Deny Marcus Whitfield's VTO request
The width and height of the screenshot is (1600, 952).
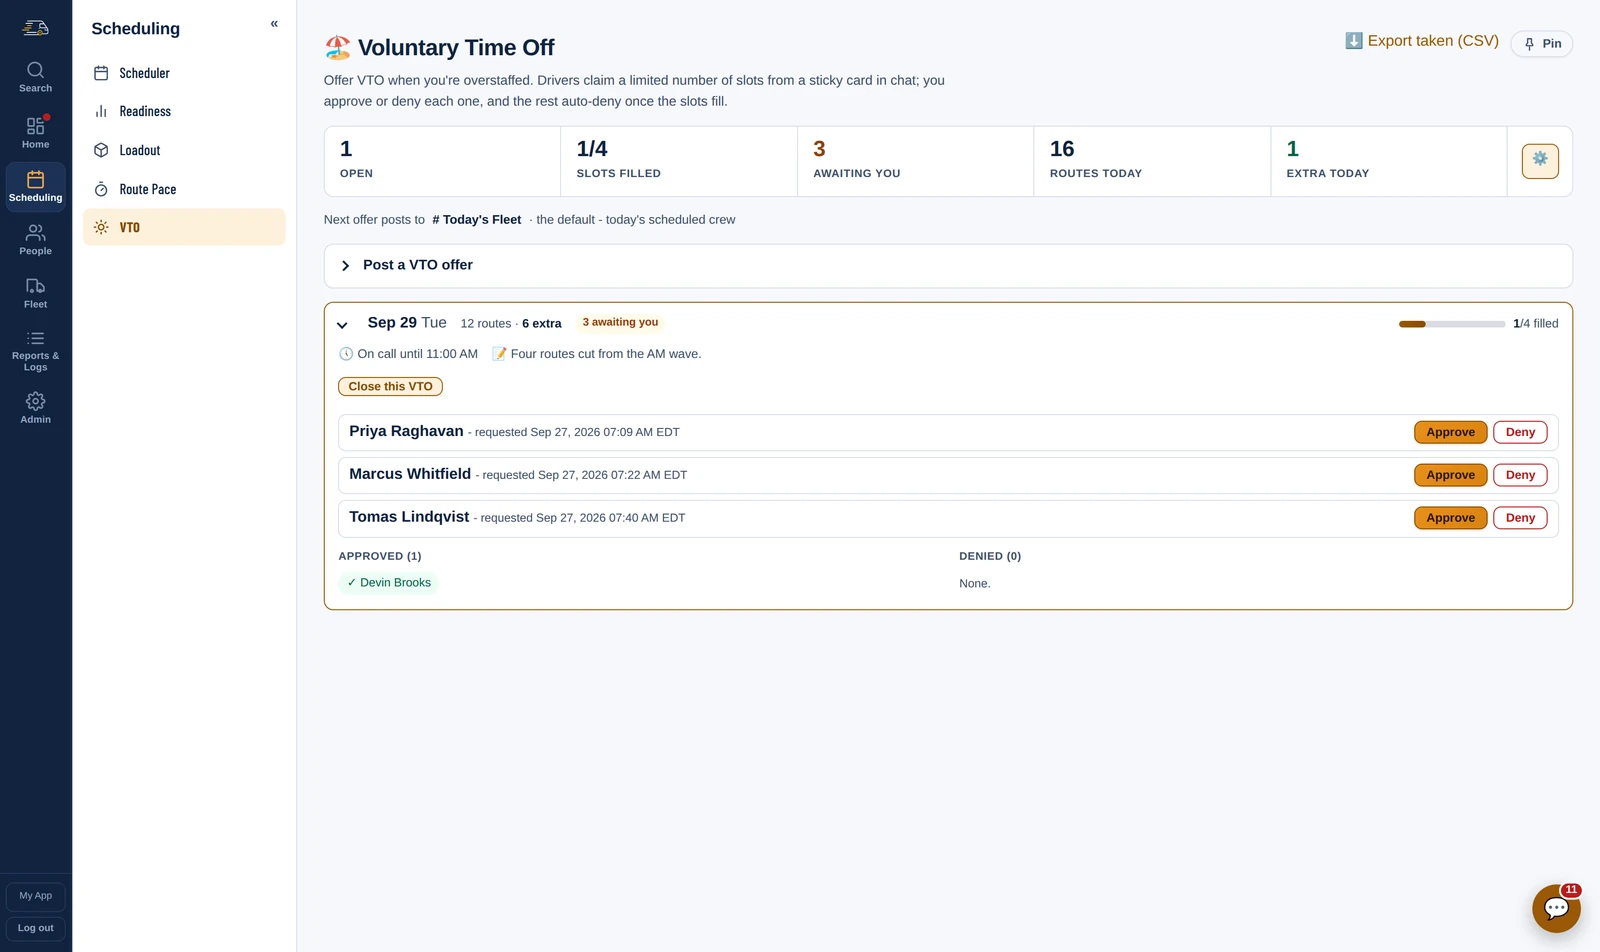pyautogui.click(x=1520, y=475)
